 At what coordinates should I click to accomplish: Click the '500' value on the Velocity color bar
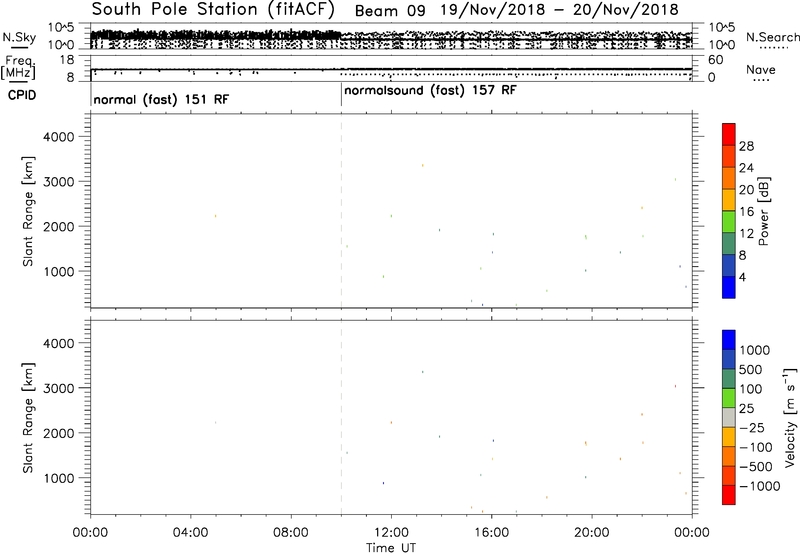click(750, 370)
